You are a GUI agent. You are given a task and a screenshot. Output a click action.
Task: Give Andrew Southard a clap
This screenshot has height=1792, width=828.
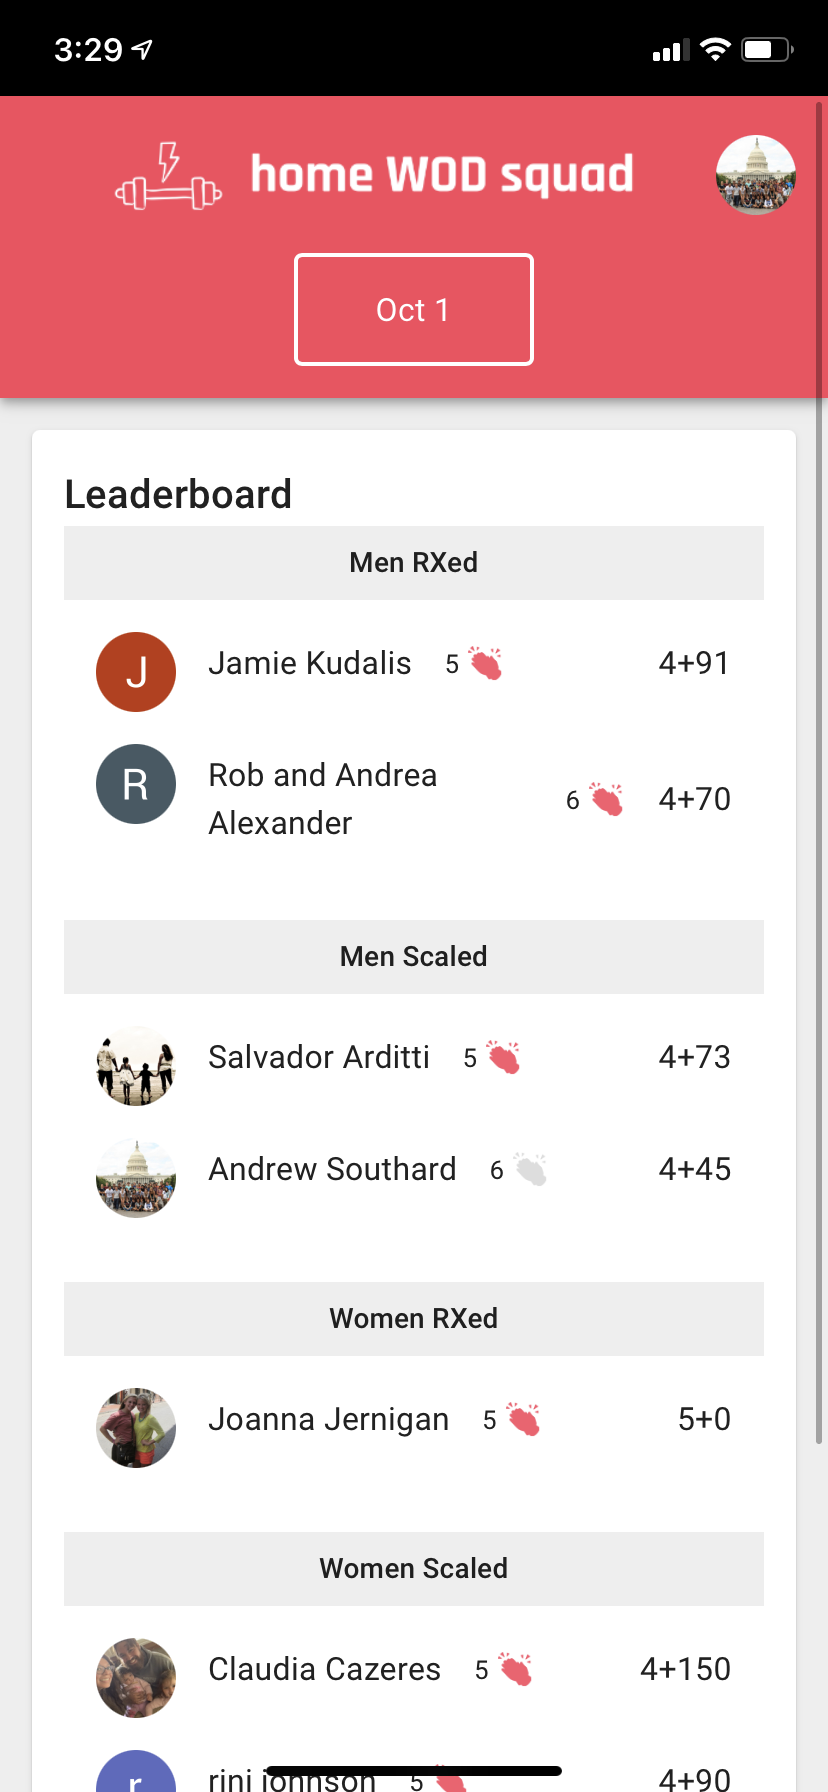pyautogui.click(x=531, y=1170)
